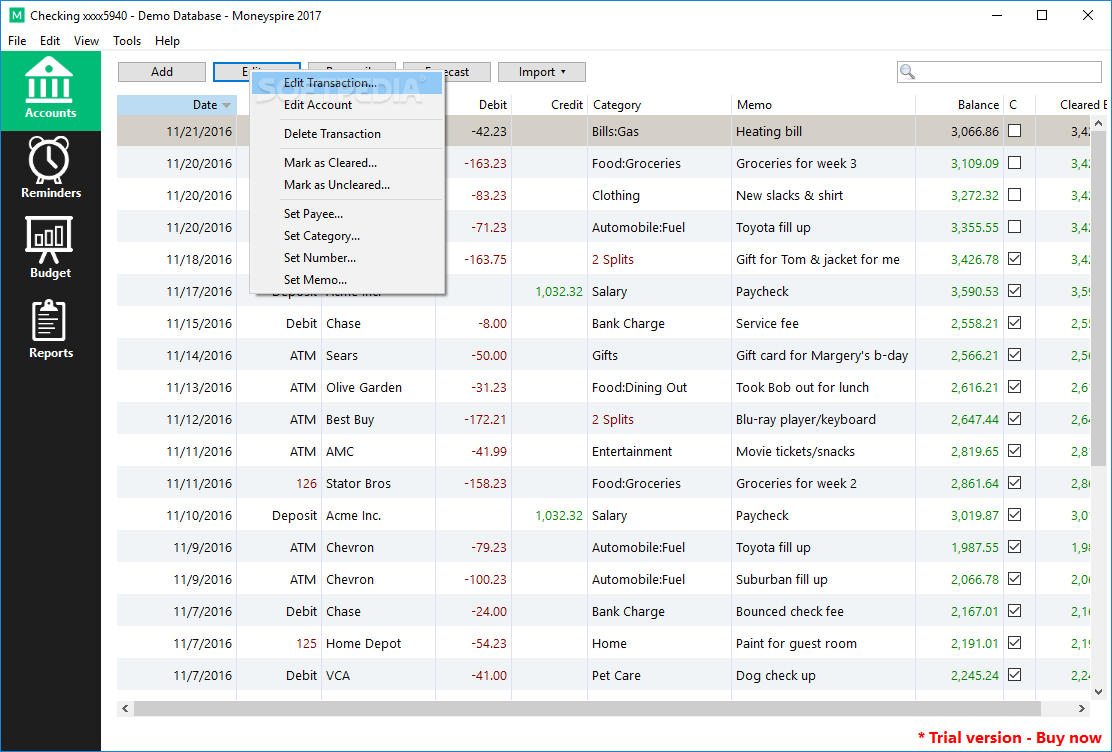Open the Reminders alarm clock section
The height and width of the screenshot is (752, 1112).
click(x=50, y=168)
